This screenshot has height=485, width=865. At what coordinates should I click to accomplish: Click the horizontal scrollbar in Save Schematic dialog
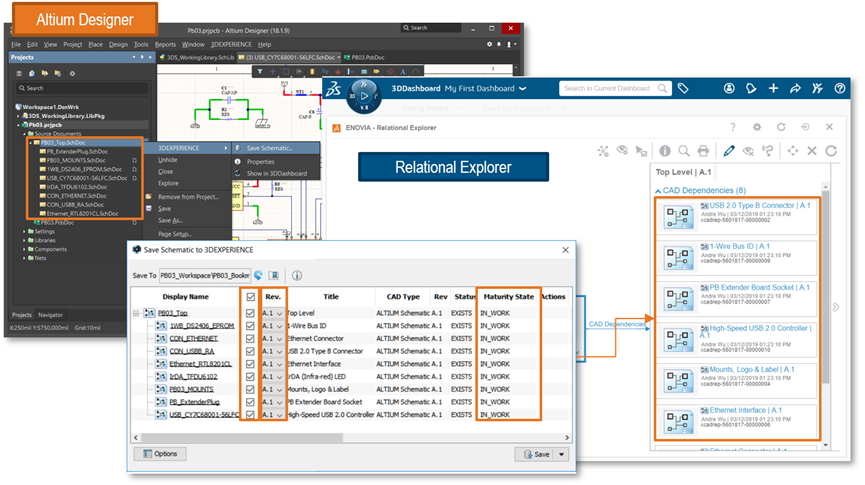coord(242,438)
